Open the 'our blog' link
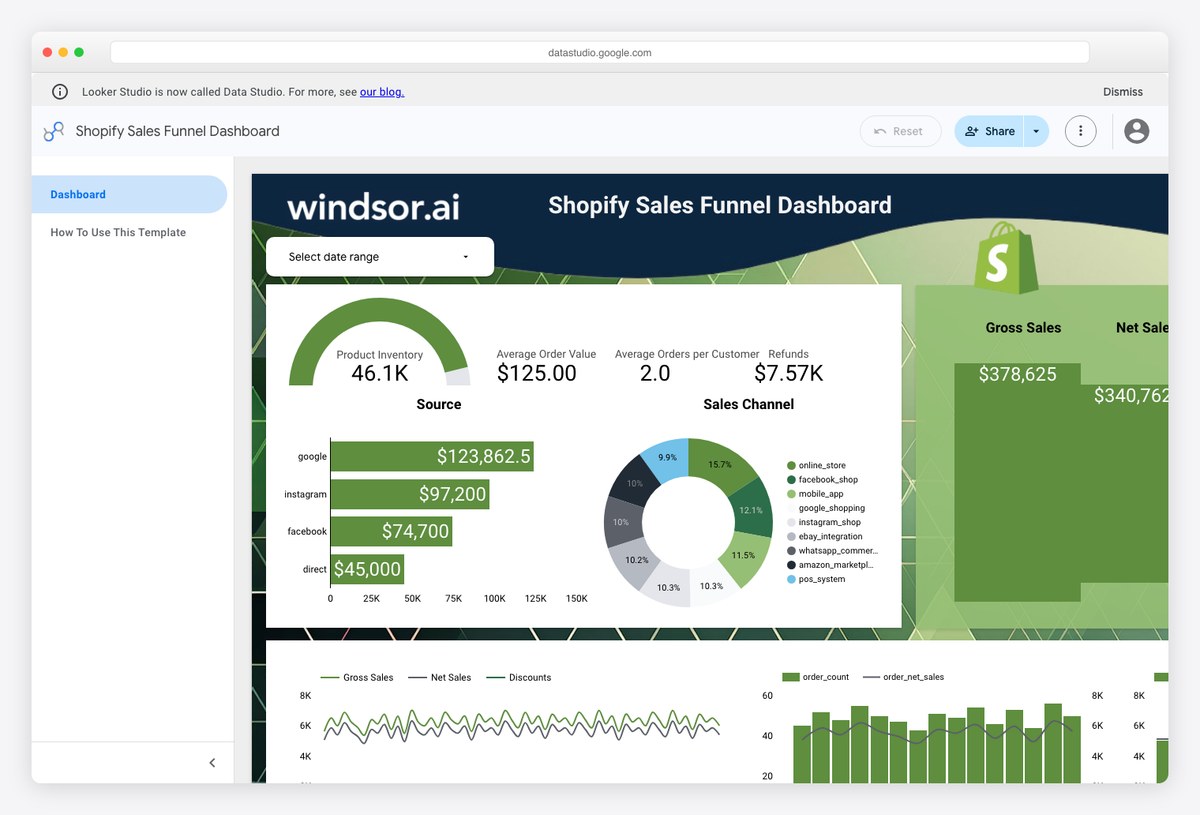The width and height of the screenshot is (1200, 815). (382, 92)
